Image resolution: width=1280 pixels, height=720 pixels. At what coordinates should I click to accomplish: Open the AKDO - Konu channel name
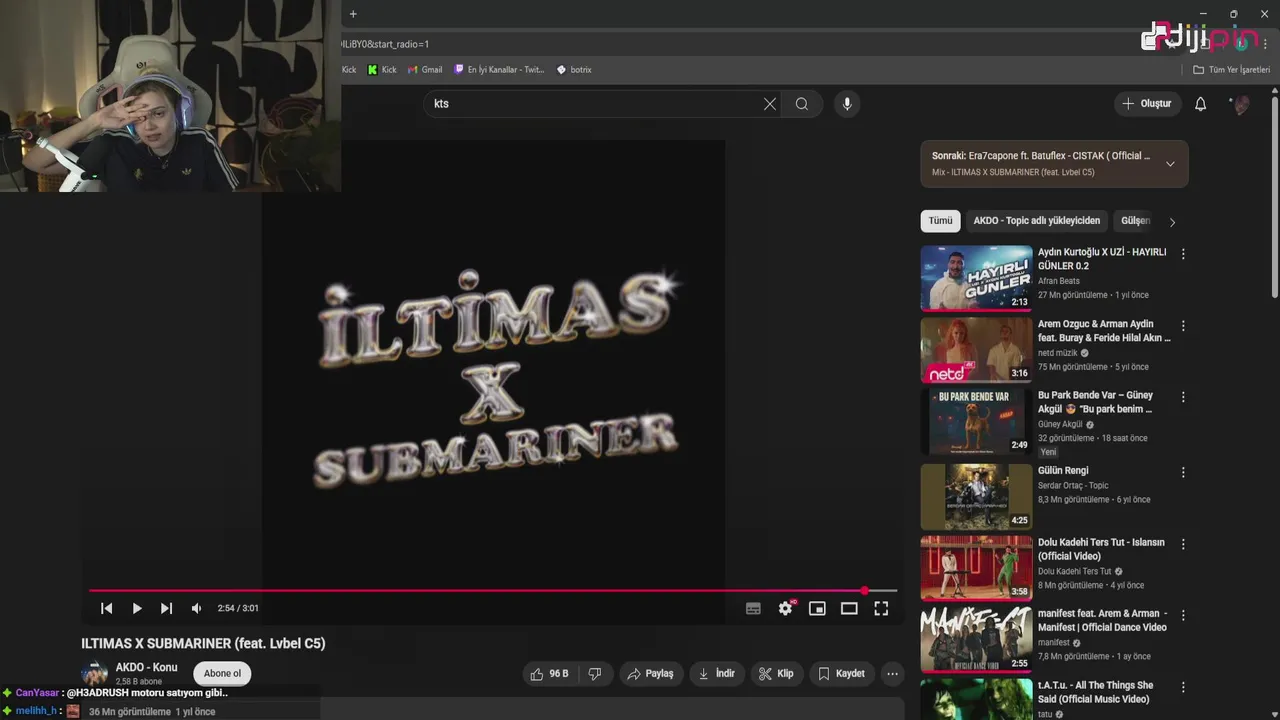(x=146, y=667)
